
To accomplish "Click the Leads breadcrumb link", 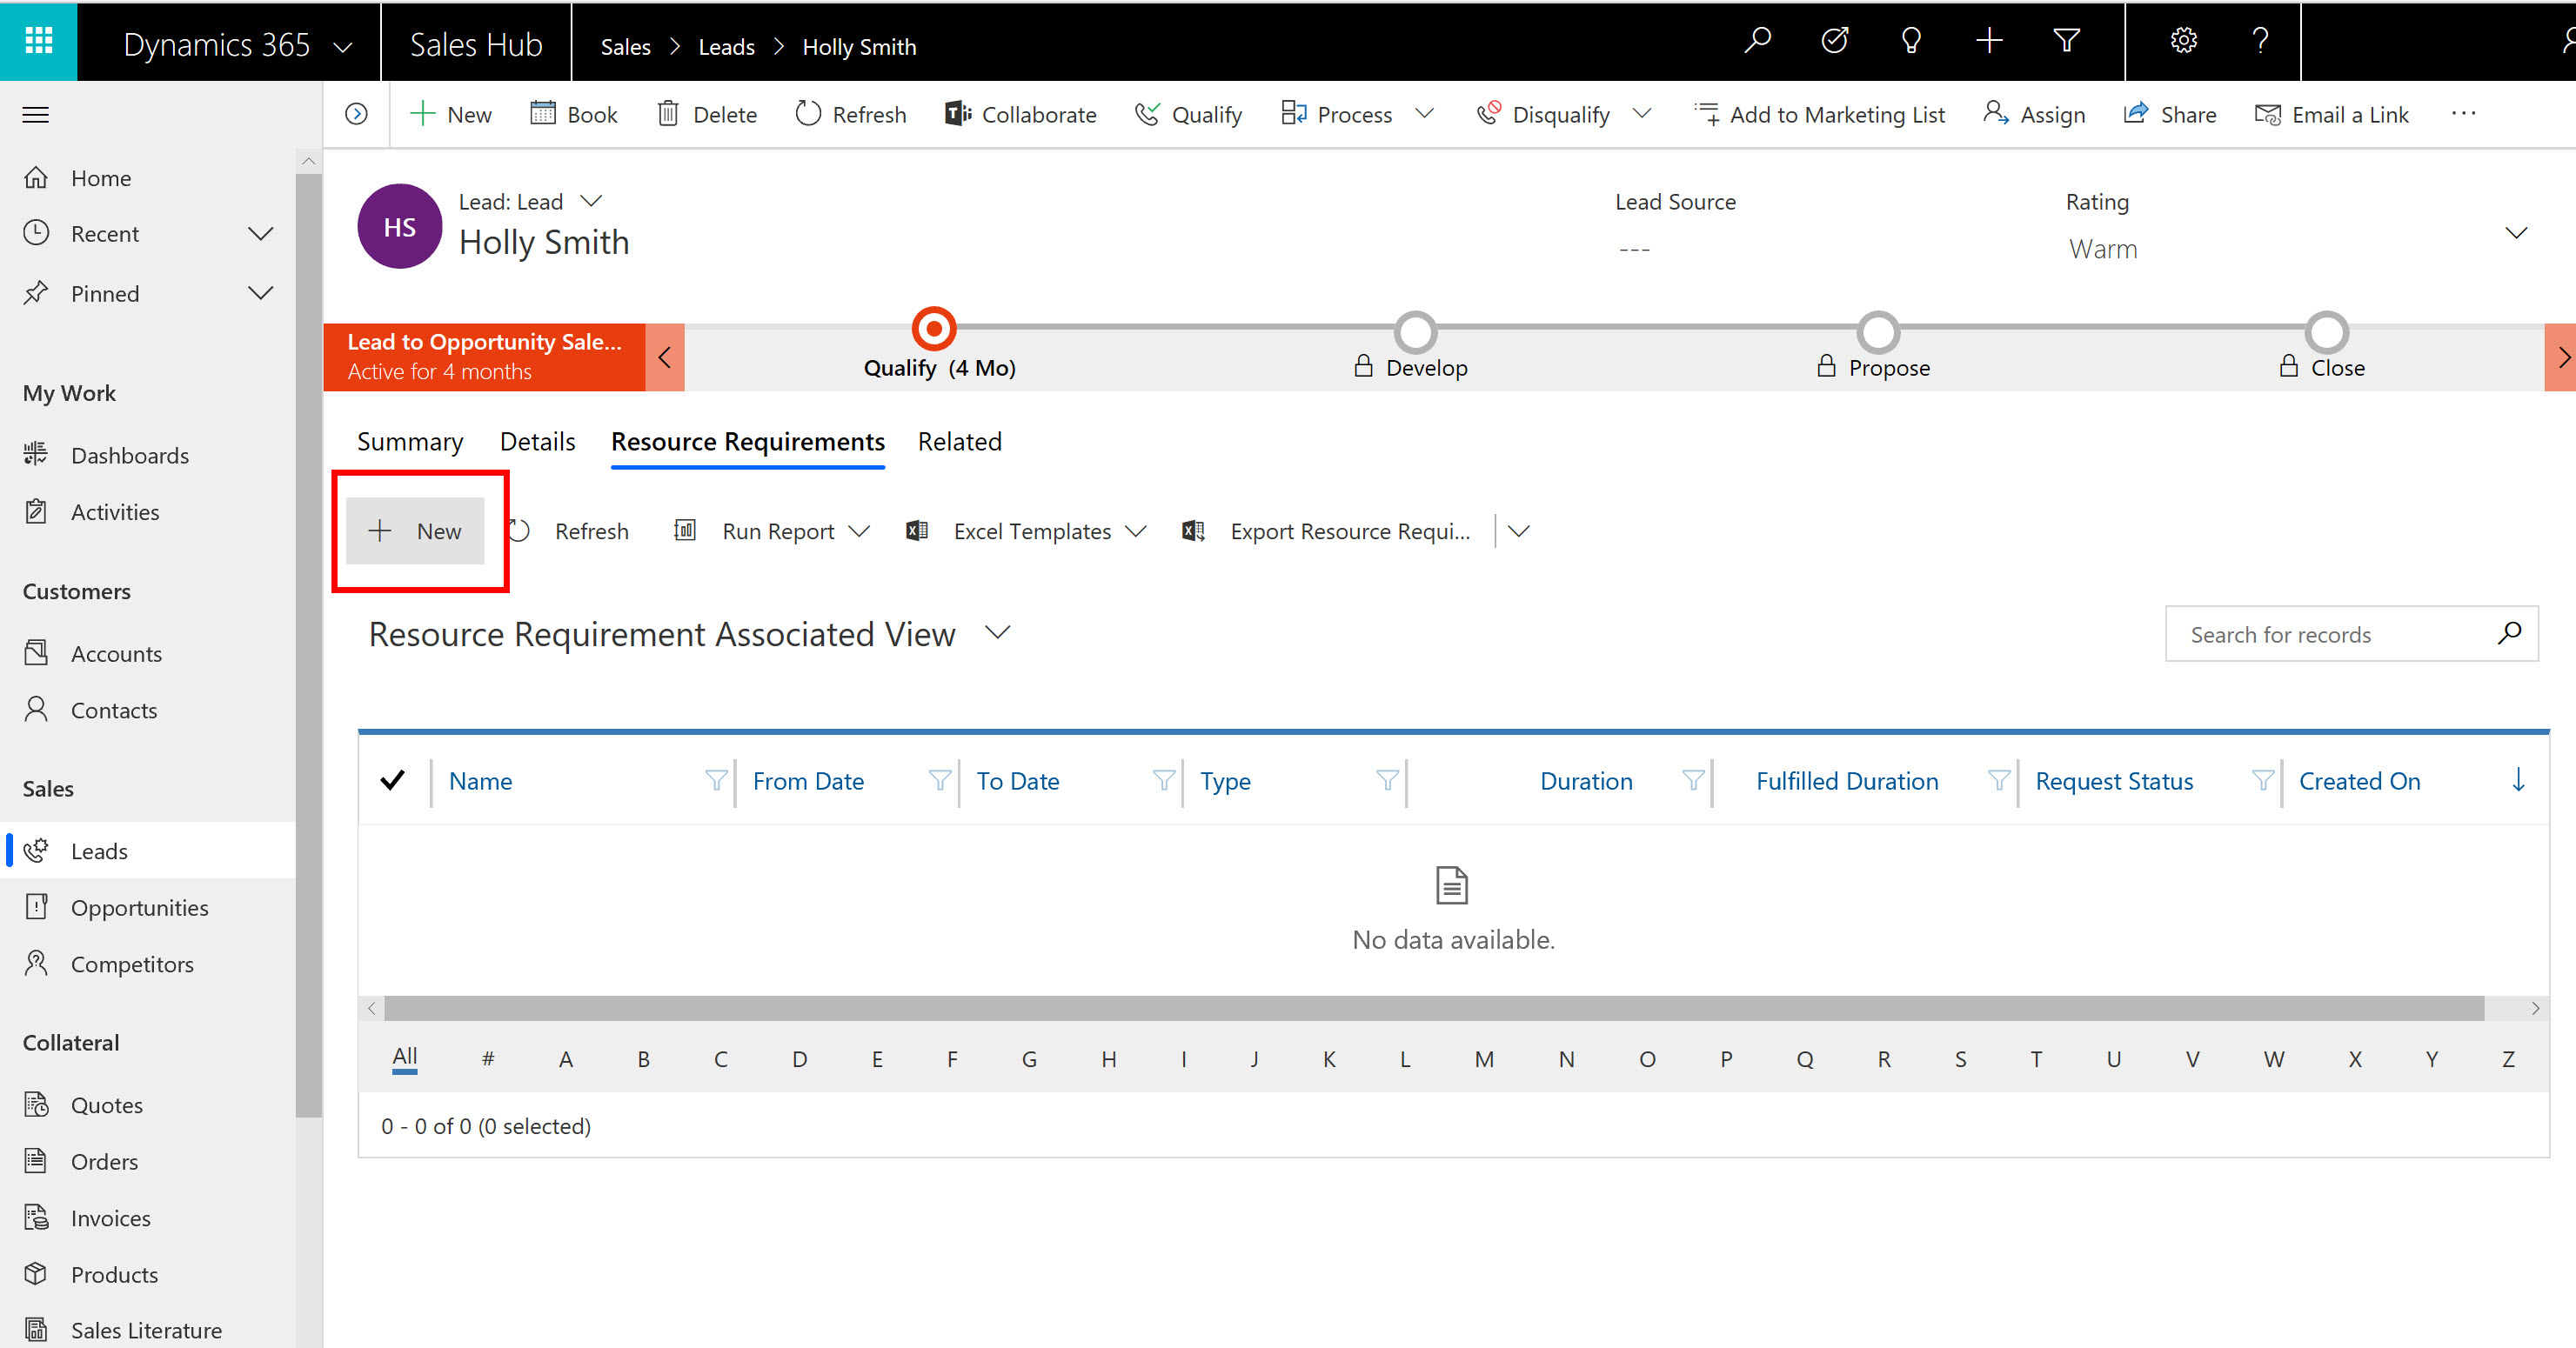I will [x=726, y=47].
